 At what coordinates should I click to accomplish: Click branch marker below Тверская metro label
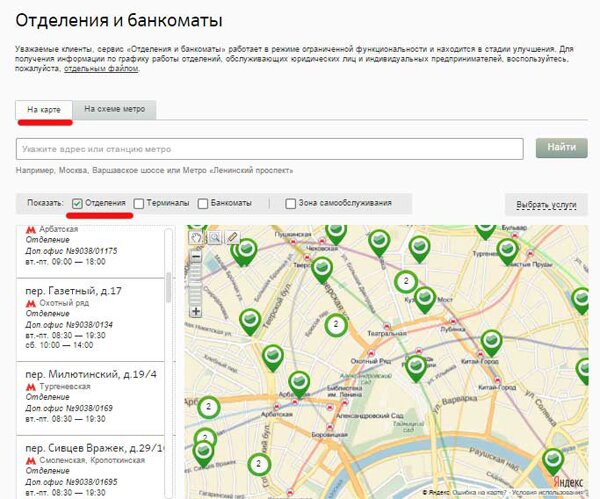(322, 270)
